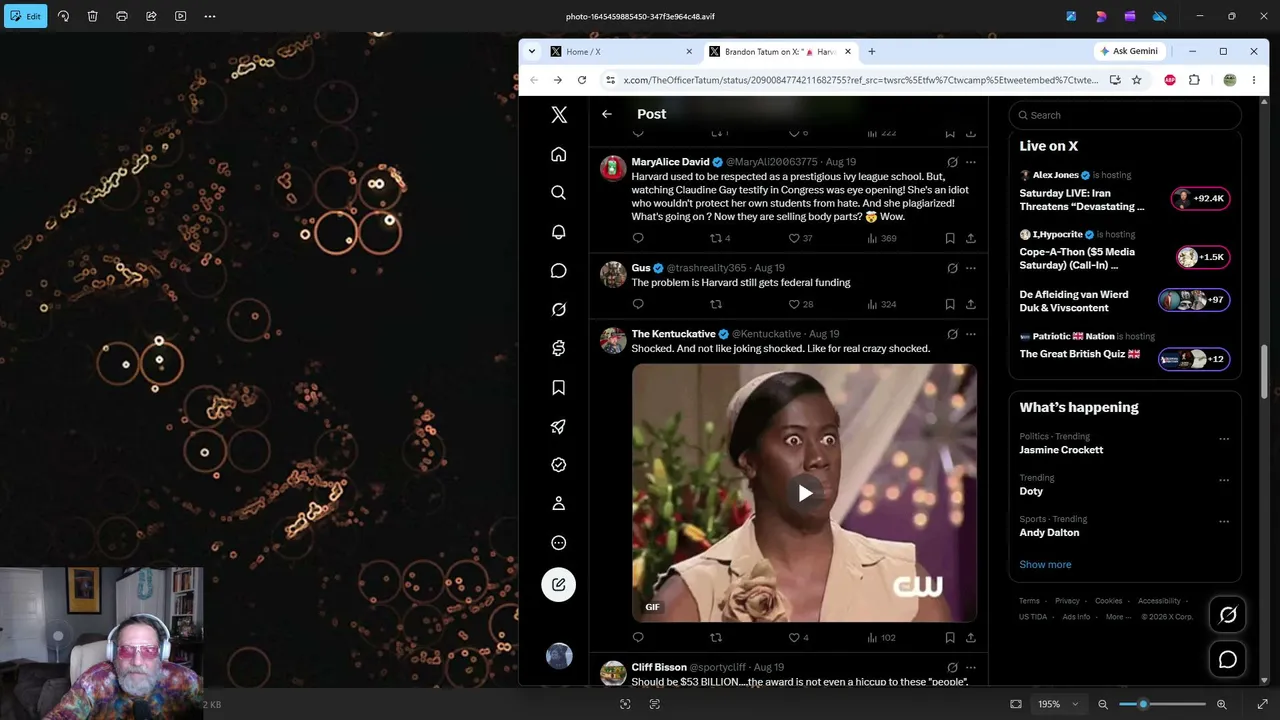Open Explore search in X sidebar
This screenshot has height=720, width=1280.
(x=559, y=193)
